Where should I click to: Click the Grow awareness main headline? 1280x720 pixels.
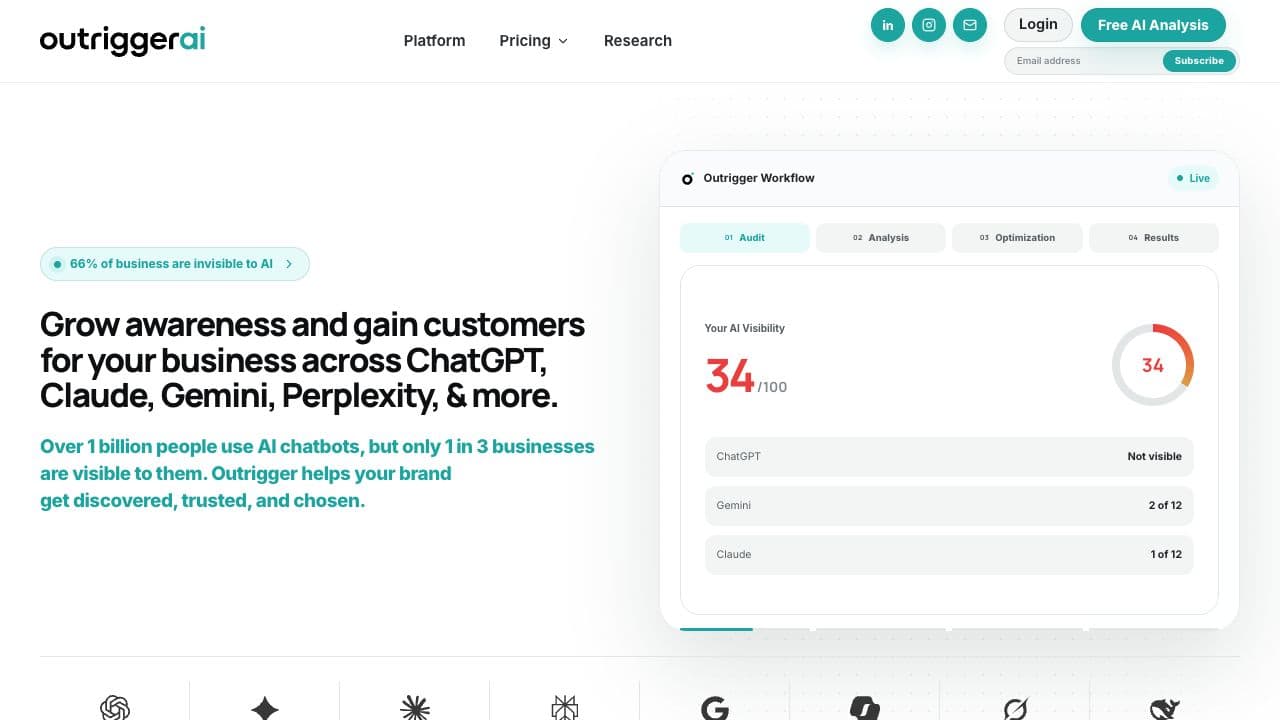point(312,360)
